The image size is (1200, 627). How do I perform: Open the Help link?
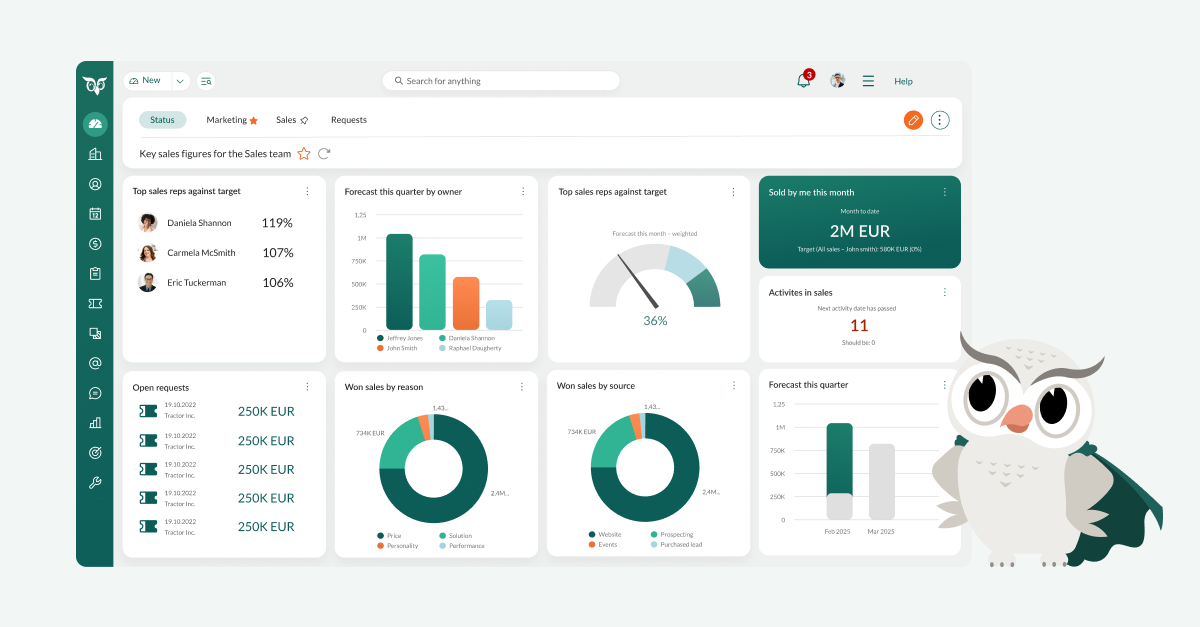[903, 81]
